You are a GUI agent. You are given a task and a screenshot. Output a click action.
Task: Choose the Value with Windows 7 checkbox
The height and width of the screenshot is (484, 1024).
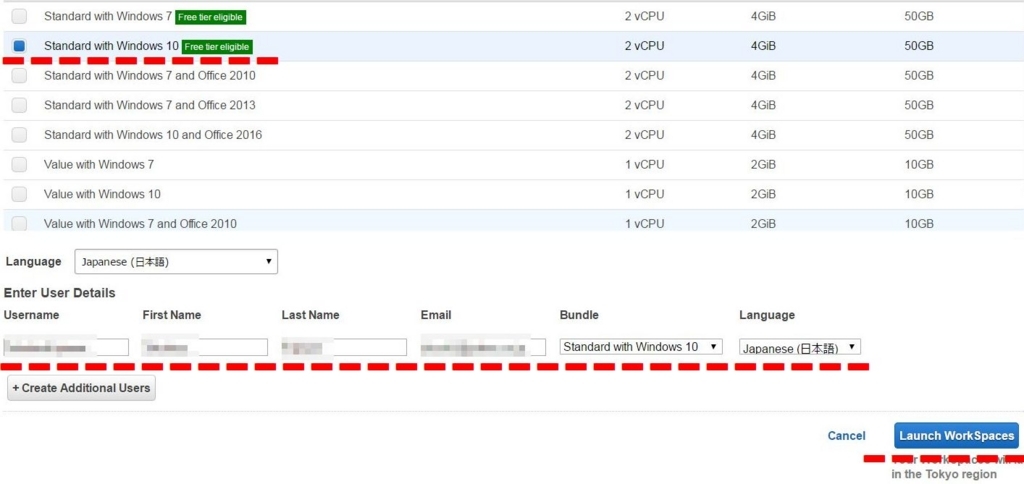tap(20, 165)
